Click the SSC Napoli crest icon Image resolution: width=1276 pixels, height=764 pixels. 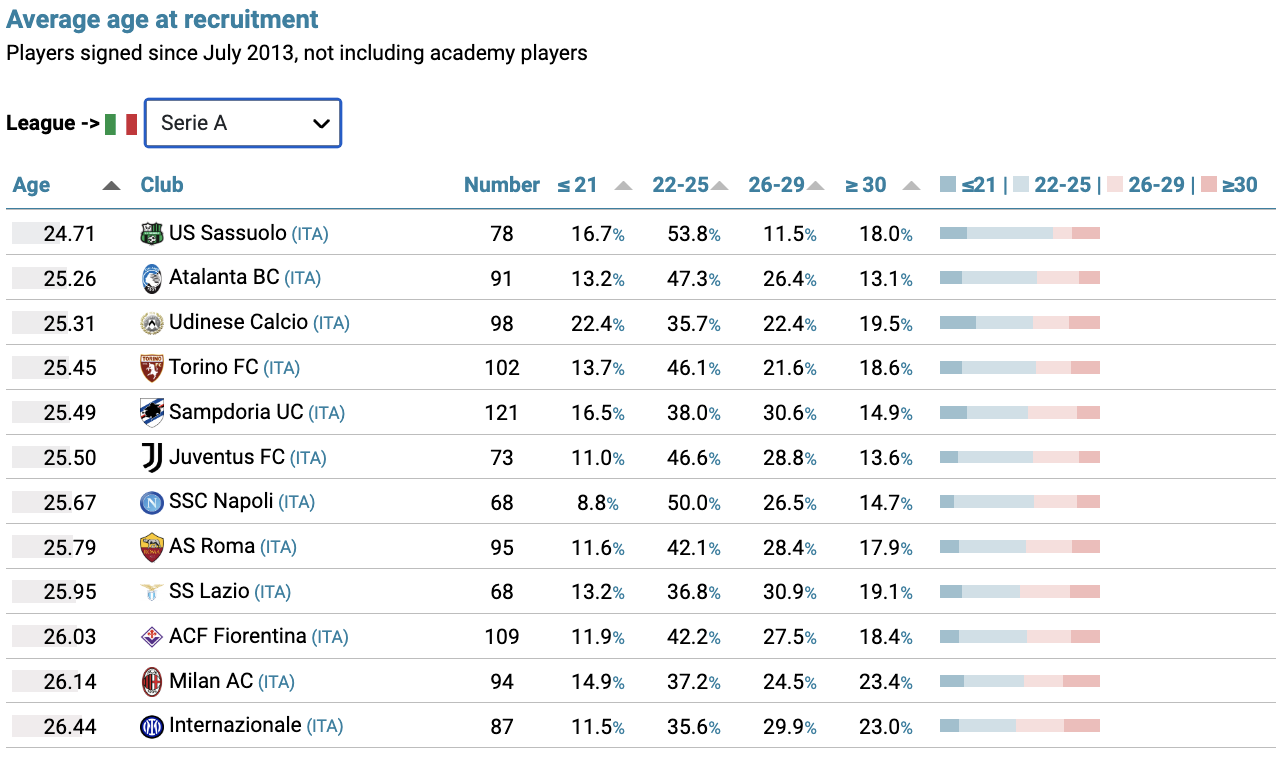pyautogui.click(x=151, y=502)
